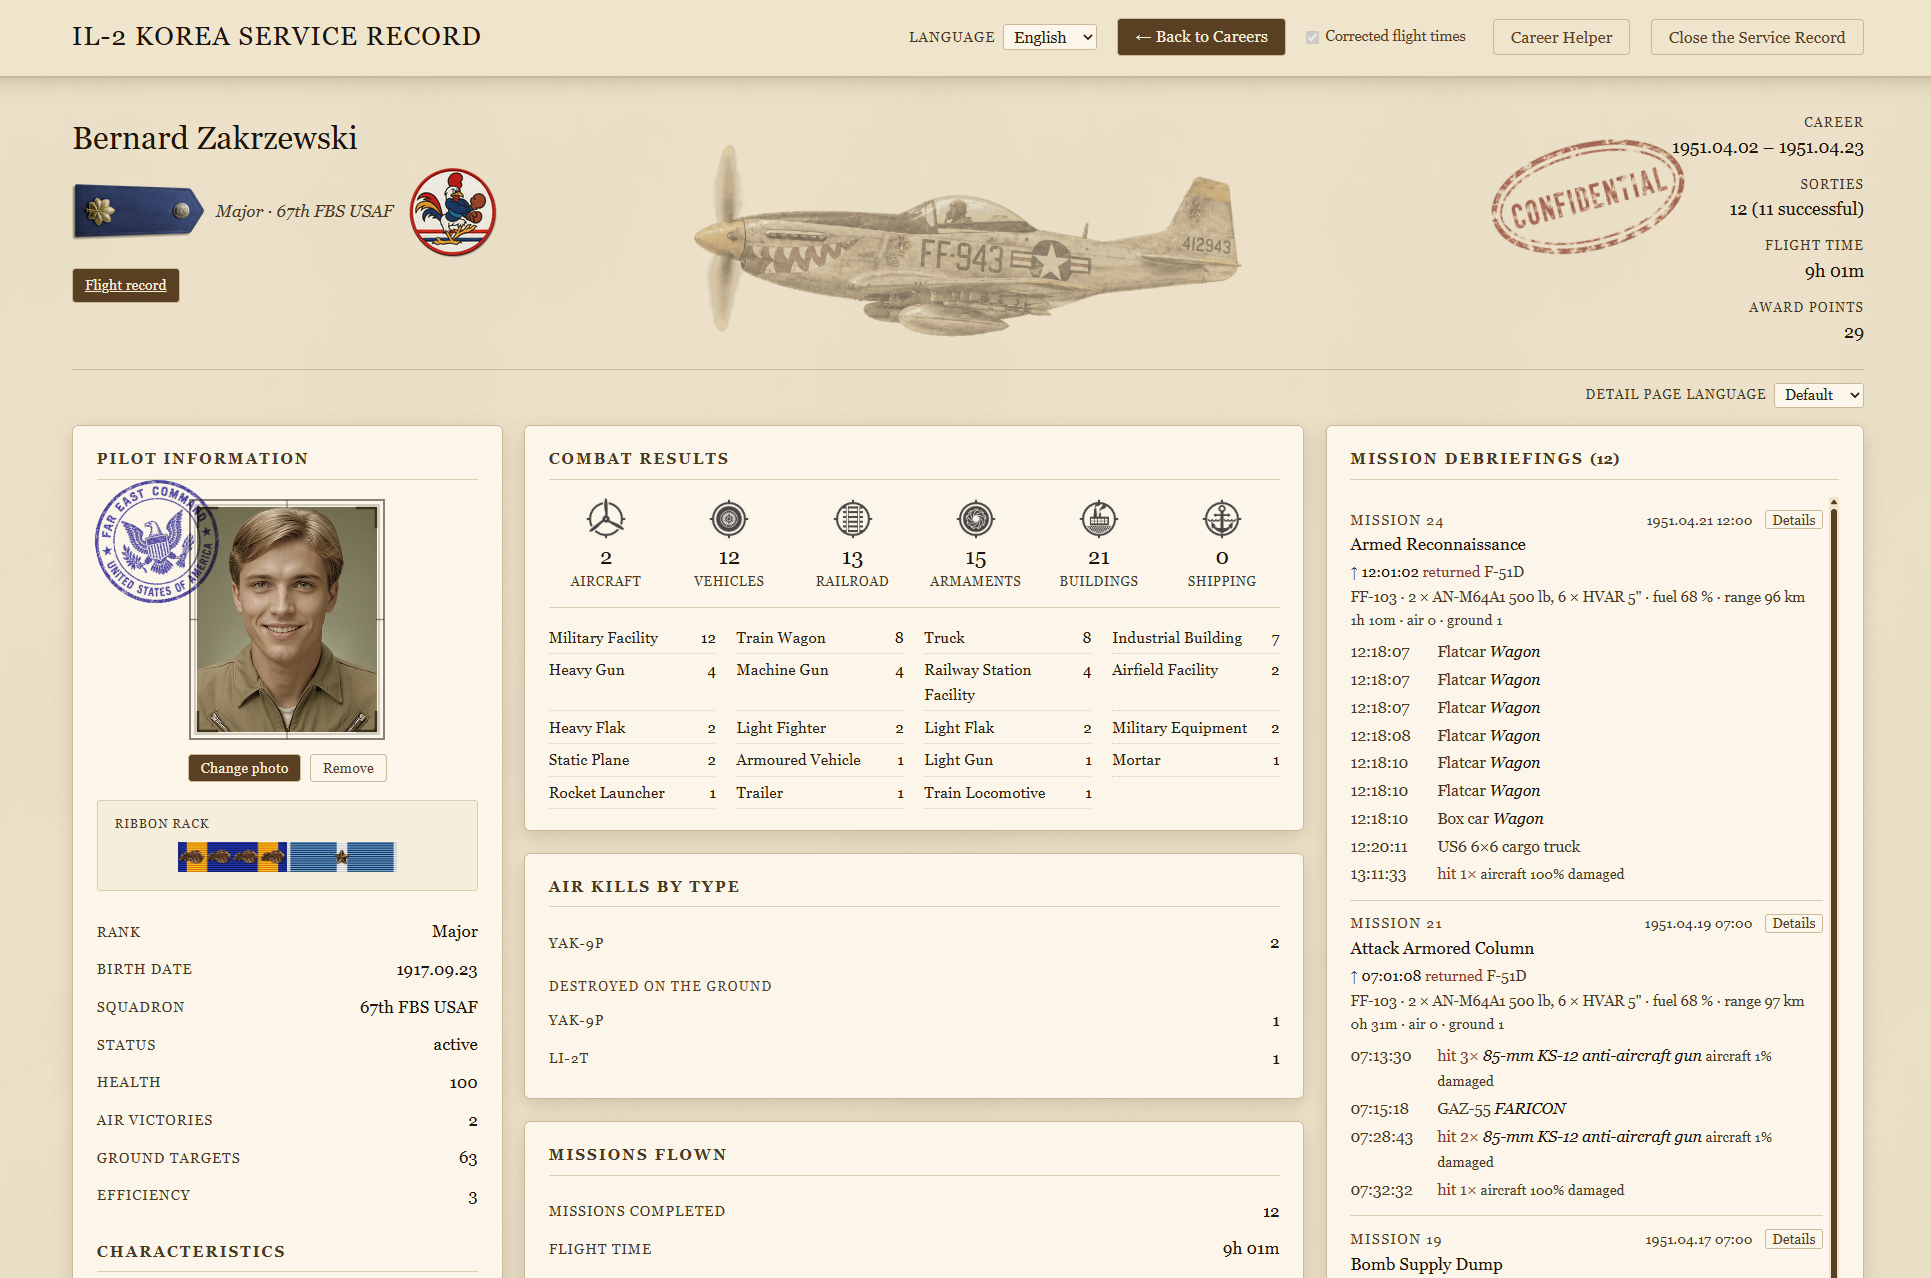This screenshot has width=1931, height=1278.
Task: Open Details for Mission 24
Action: (1793, 520)
